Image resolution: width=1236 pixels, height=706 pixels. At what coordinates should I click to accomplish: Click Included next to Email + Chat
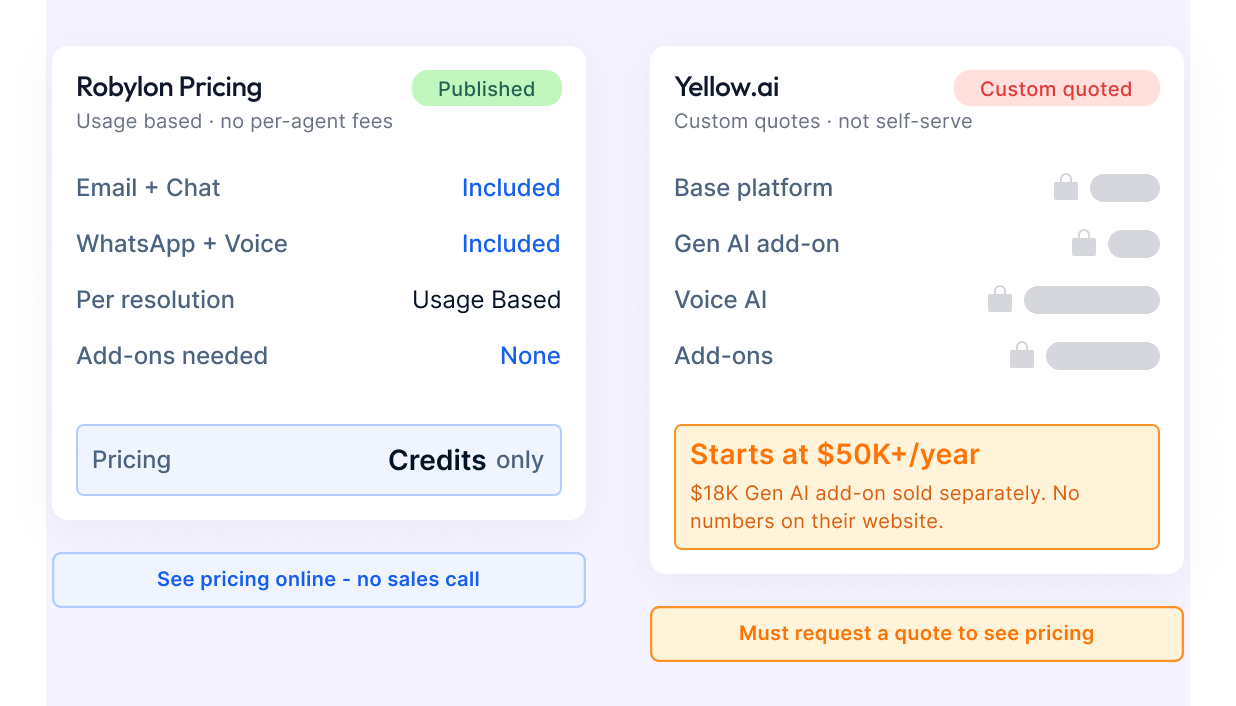511,188
